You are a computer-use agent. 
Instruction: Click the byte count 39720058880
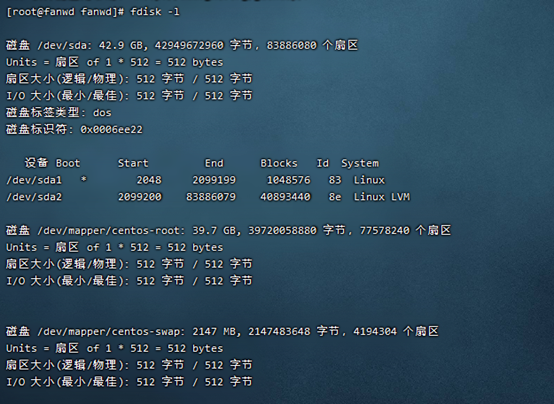pyautogui.click(x=282, y=231)
